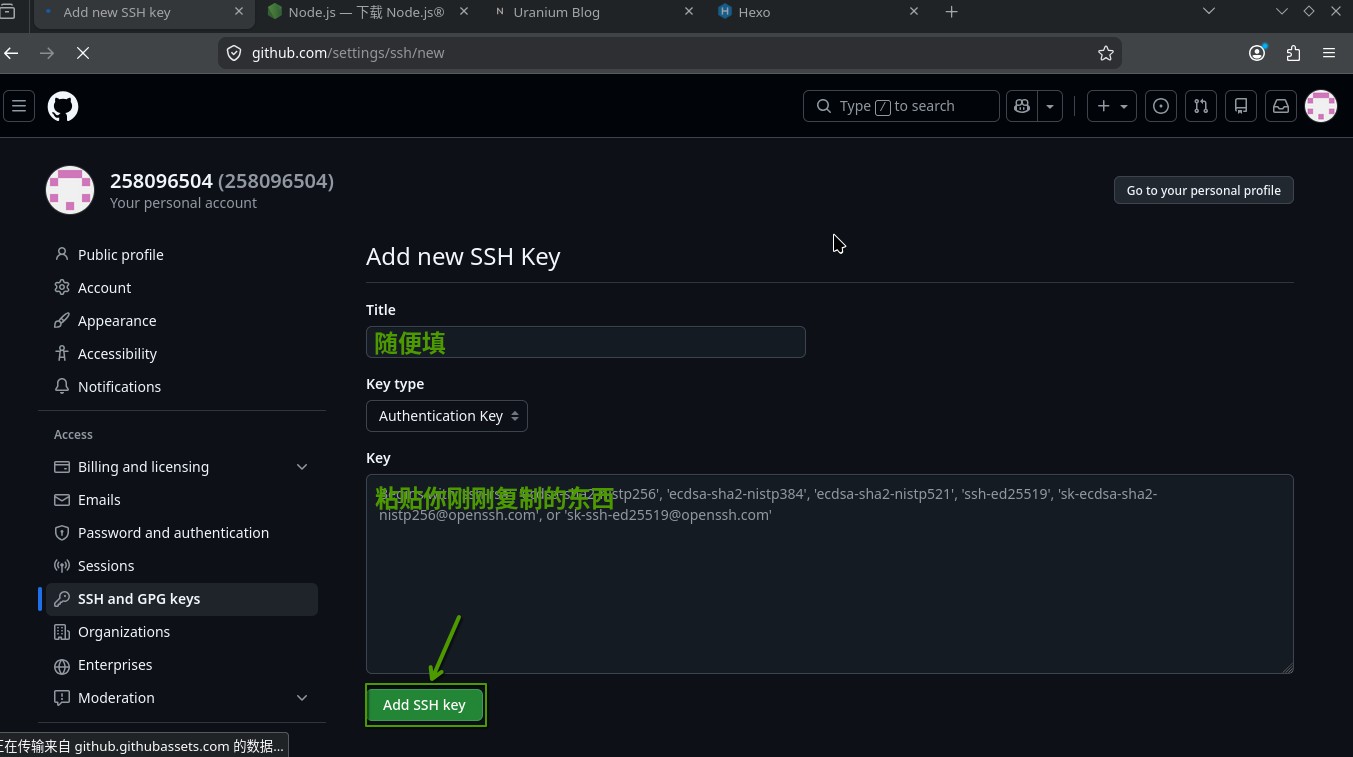Expand the Copilot dropdown arrow
The height and width of the screenshot is (757, 1353).
[x=1050, y=106]
